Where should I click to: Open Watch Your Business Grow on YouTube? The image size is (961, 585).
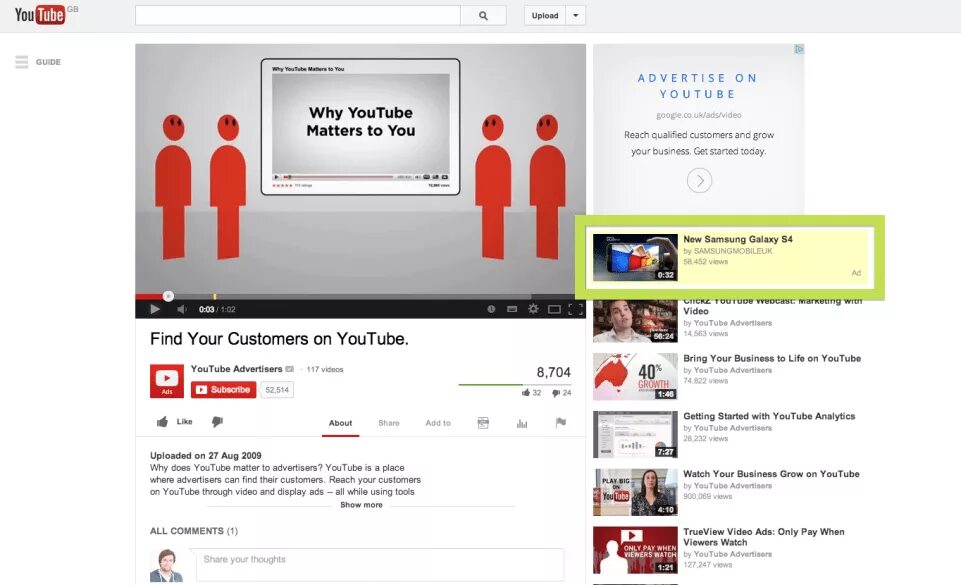(x=772, y=474)
